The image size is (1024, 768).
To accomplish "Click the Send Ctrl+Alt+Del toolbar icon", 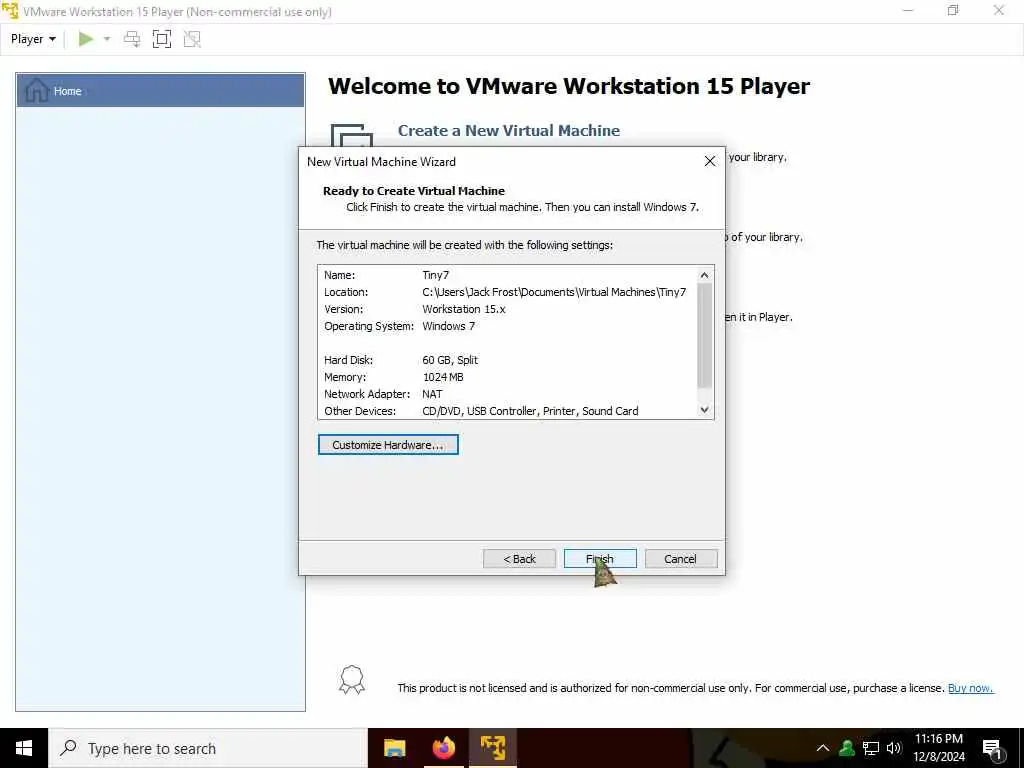I will pyautogui.click(x=132, y=39).
